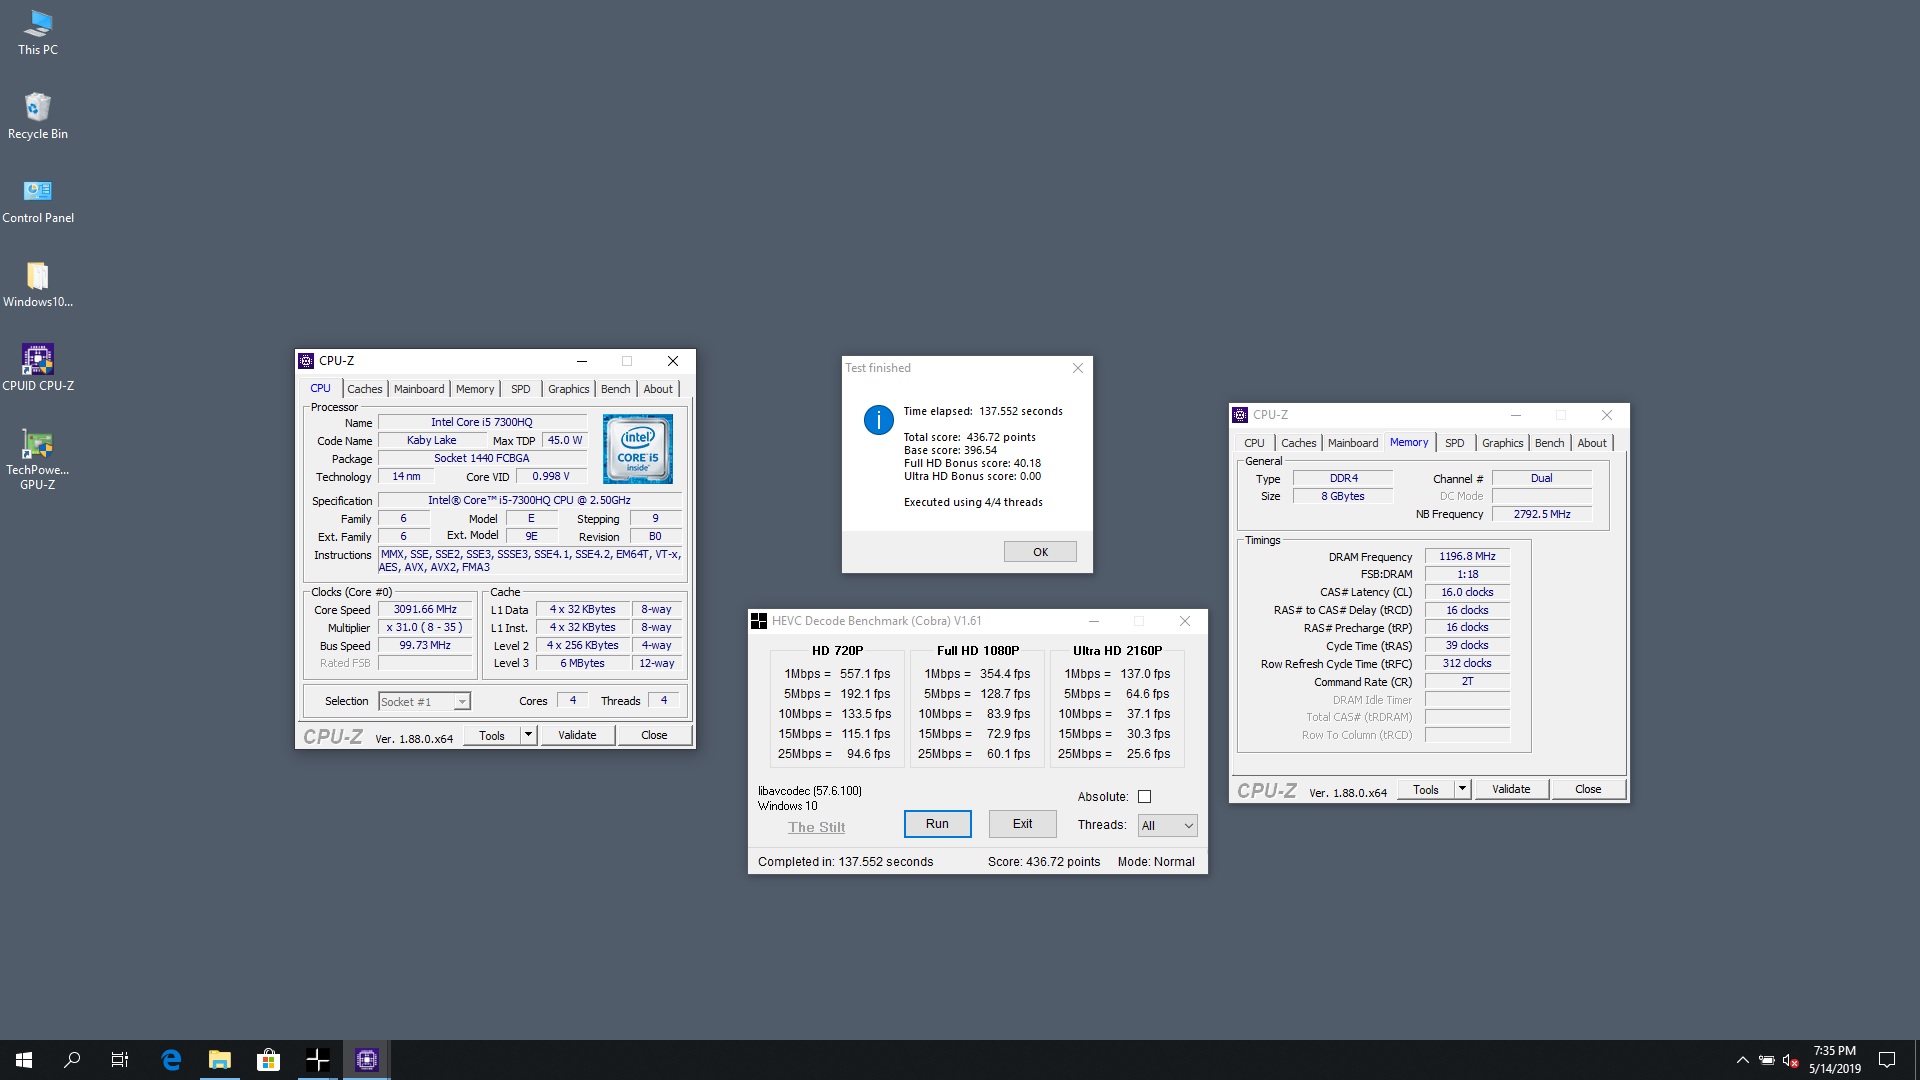Launch Microsoft Edge from taskbar

point(171,1060)
